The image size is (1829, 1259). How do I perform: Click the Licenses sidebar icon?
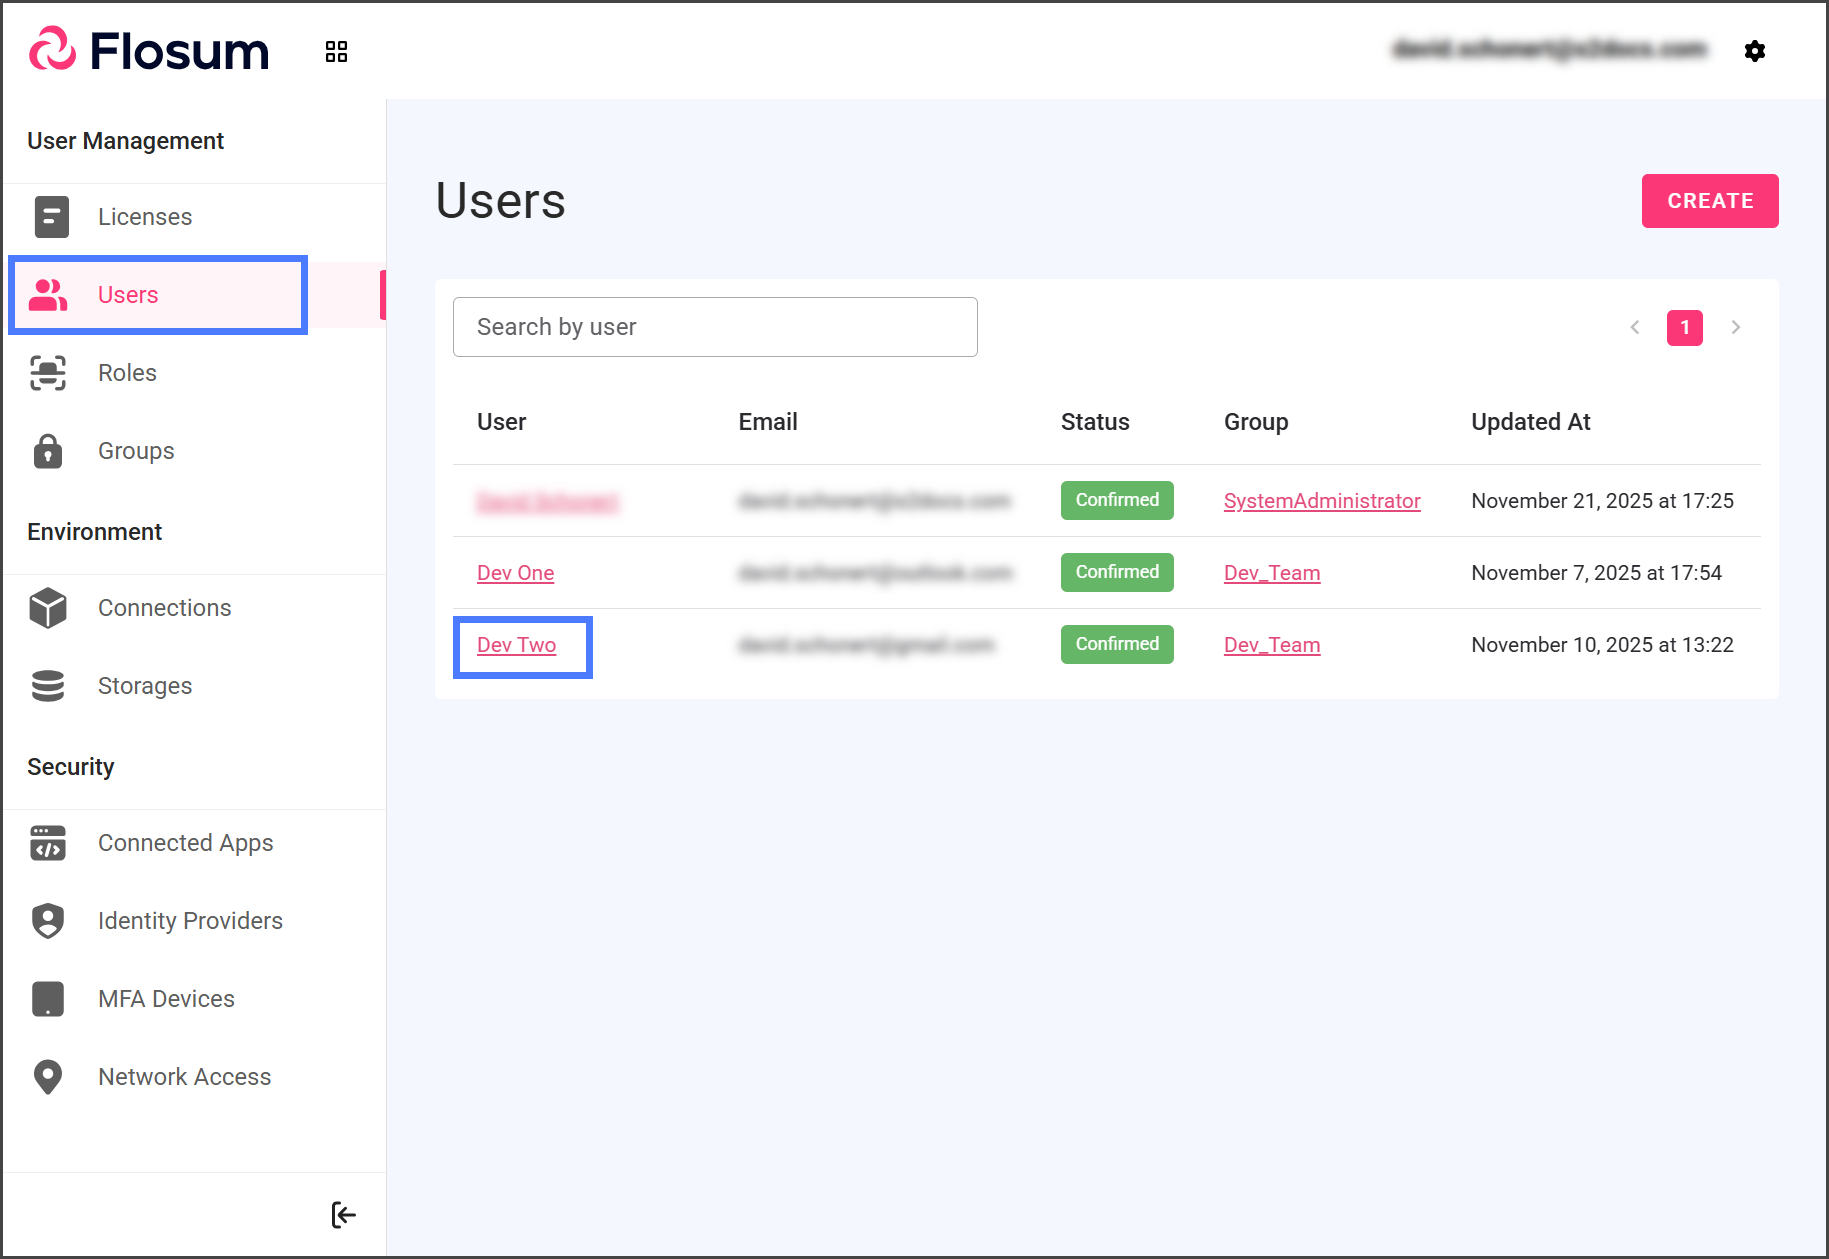tap(51, 217)
